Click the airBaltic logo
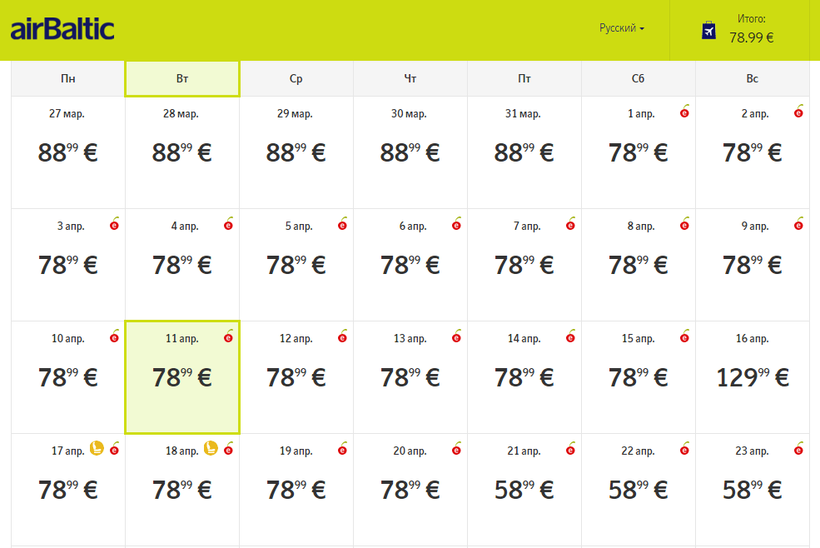The height and width of the screenshot is (548, 820). (x=62, y=29)
